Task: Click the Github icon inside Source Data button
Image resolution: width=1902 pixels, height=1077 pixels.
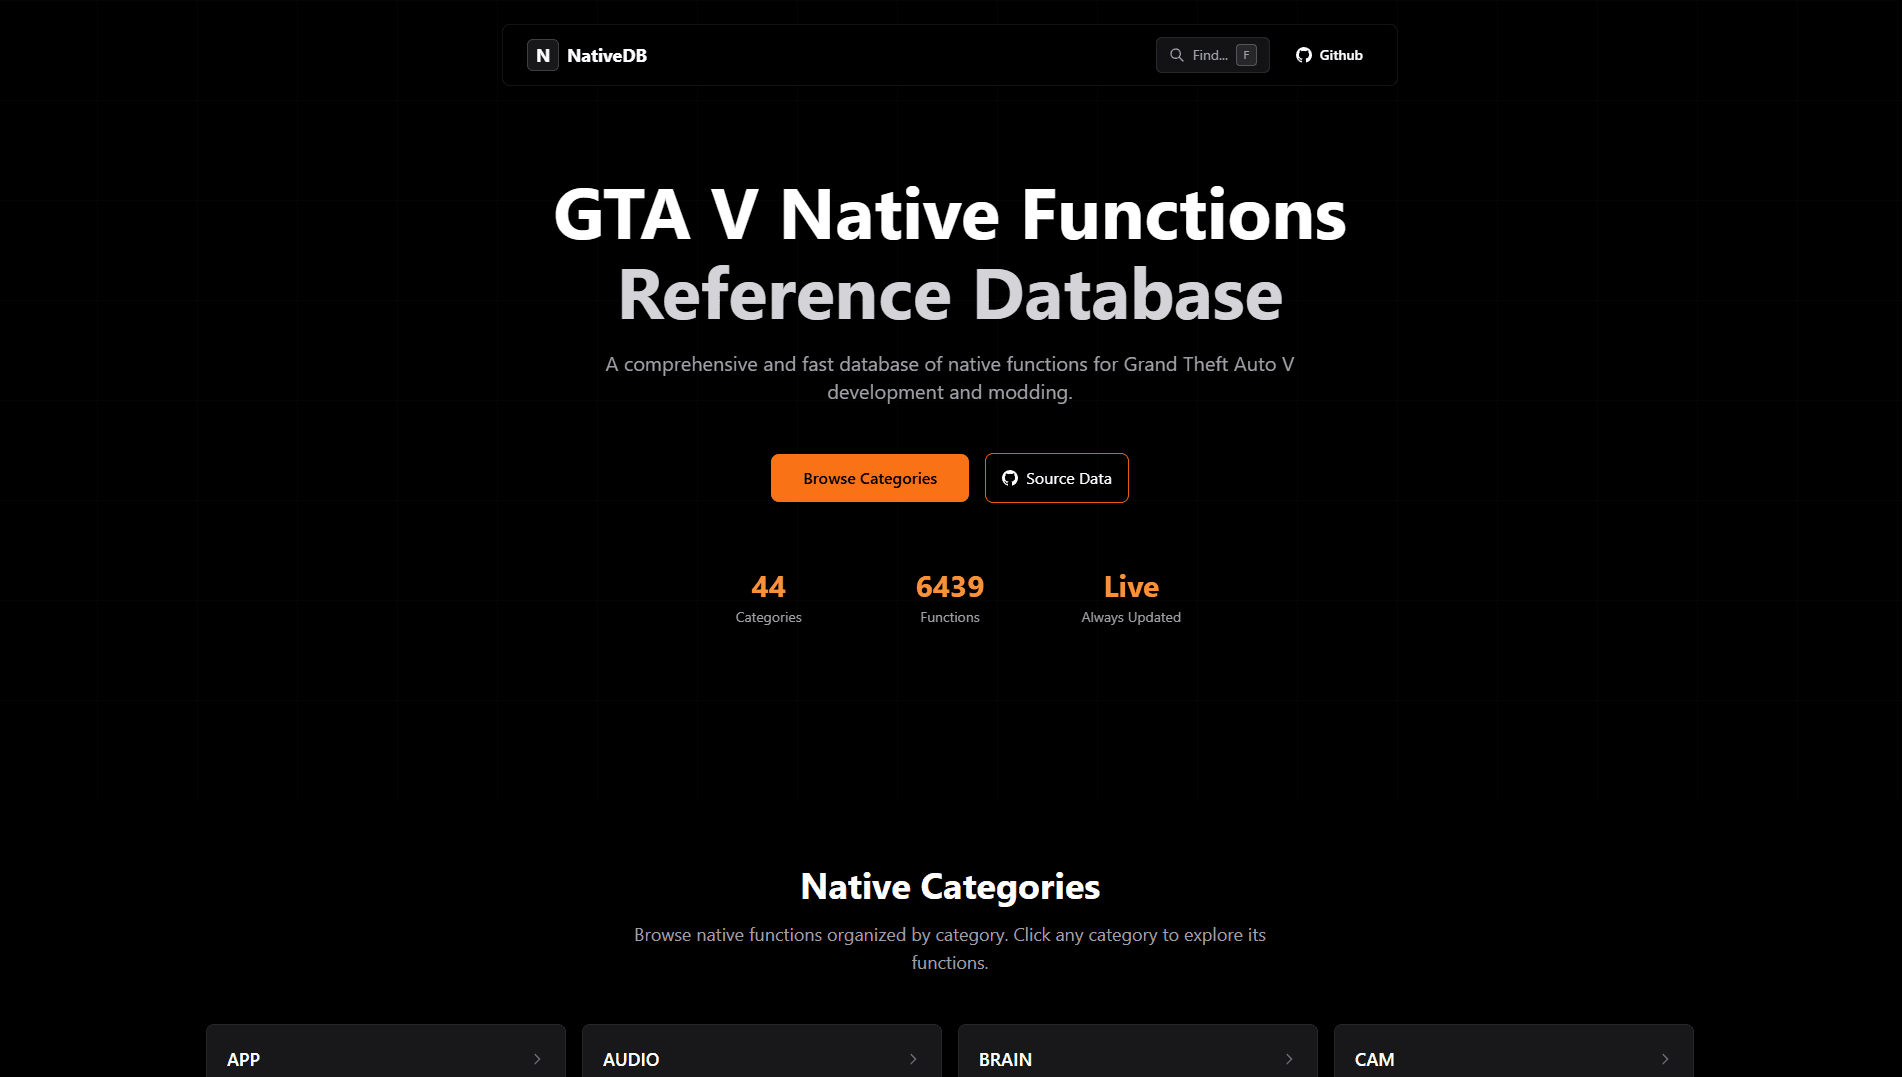Action: point(1010,478)
